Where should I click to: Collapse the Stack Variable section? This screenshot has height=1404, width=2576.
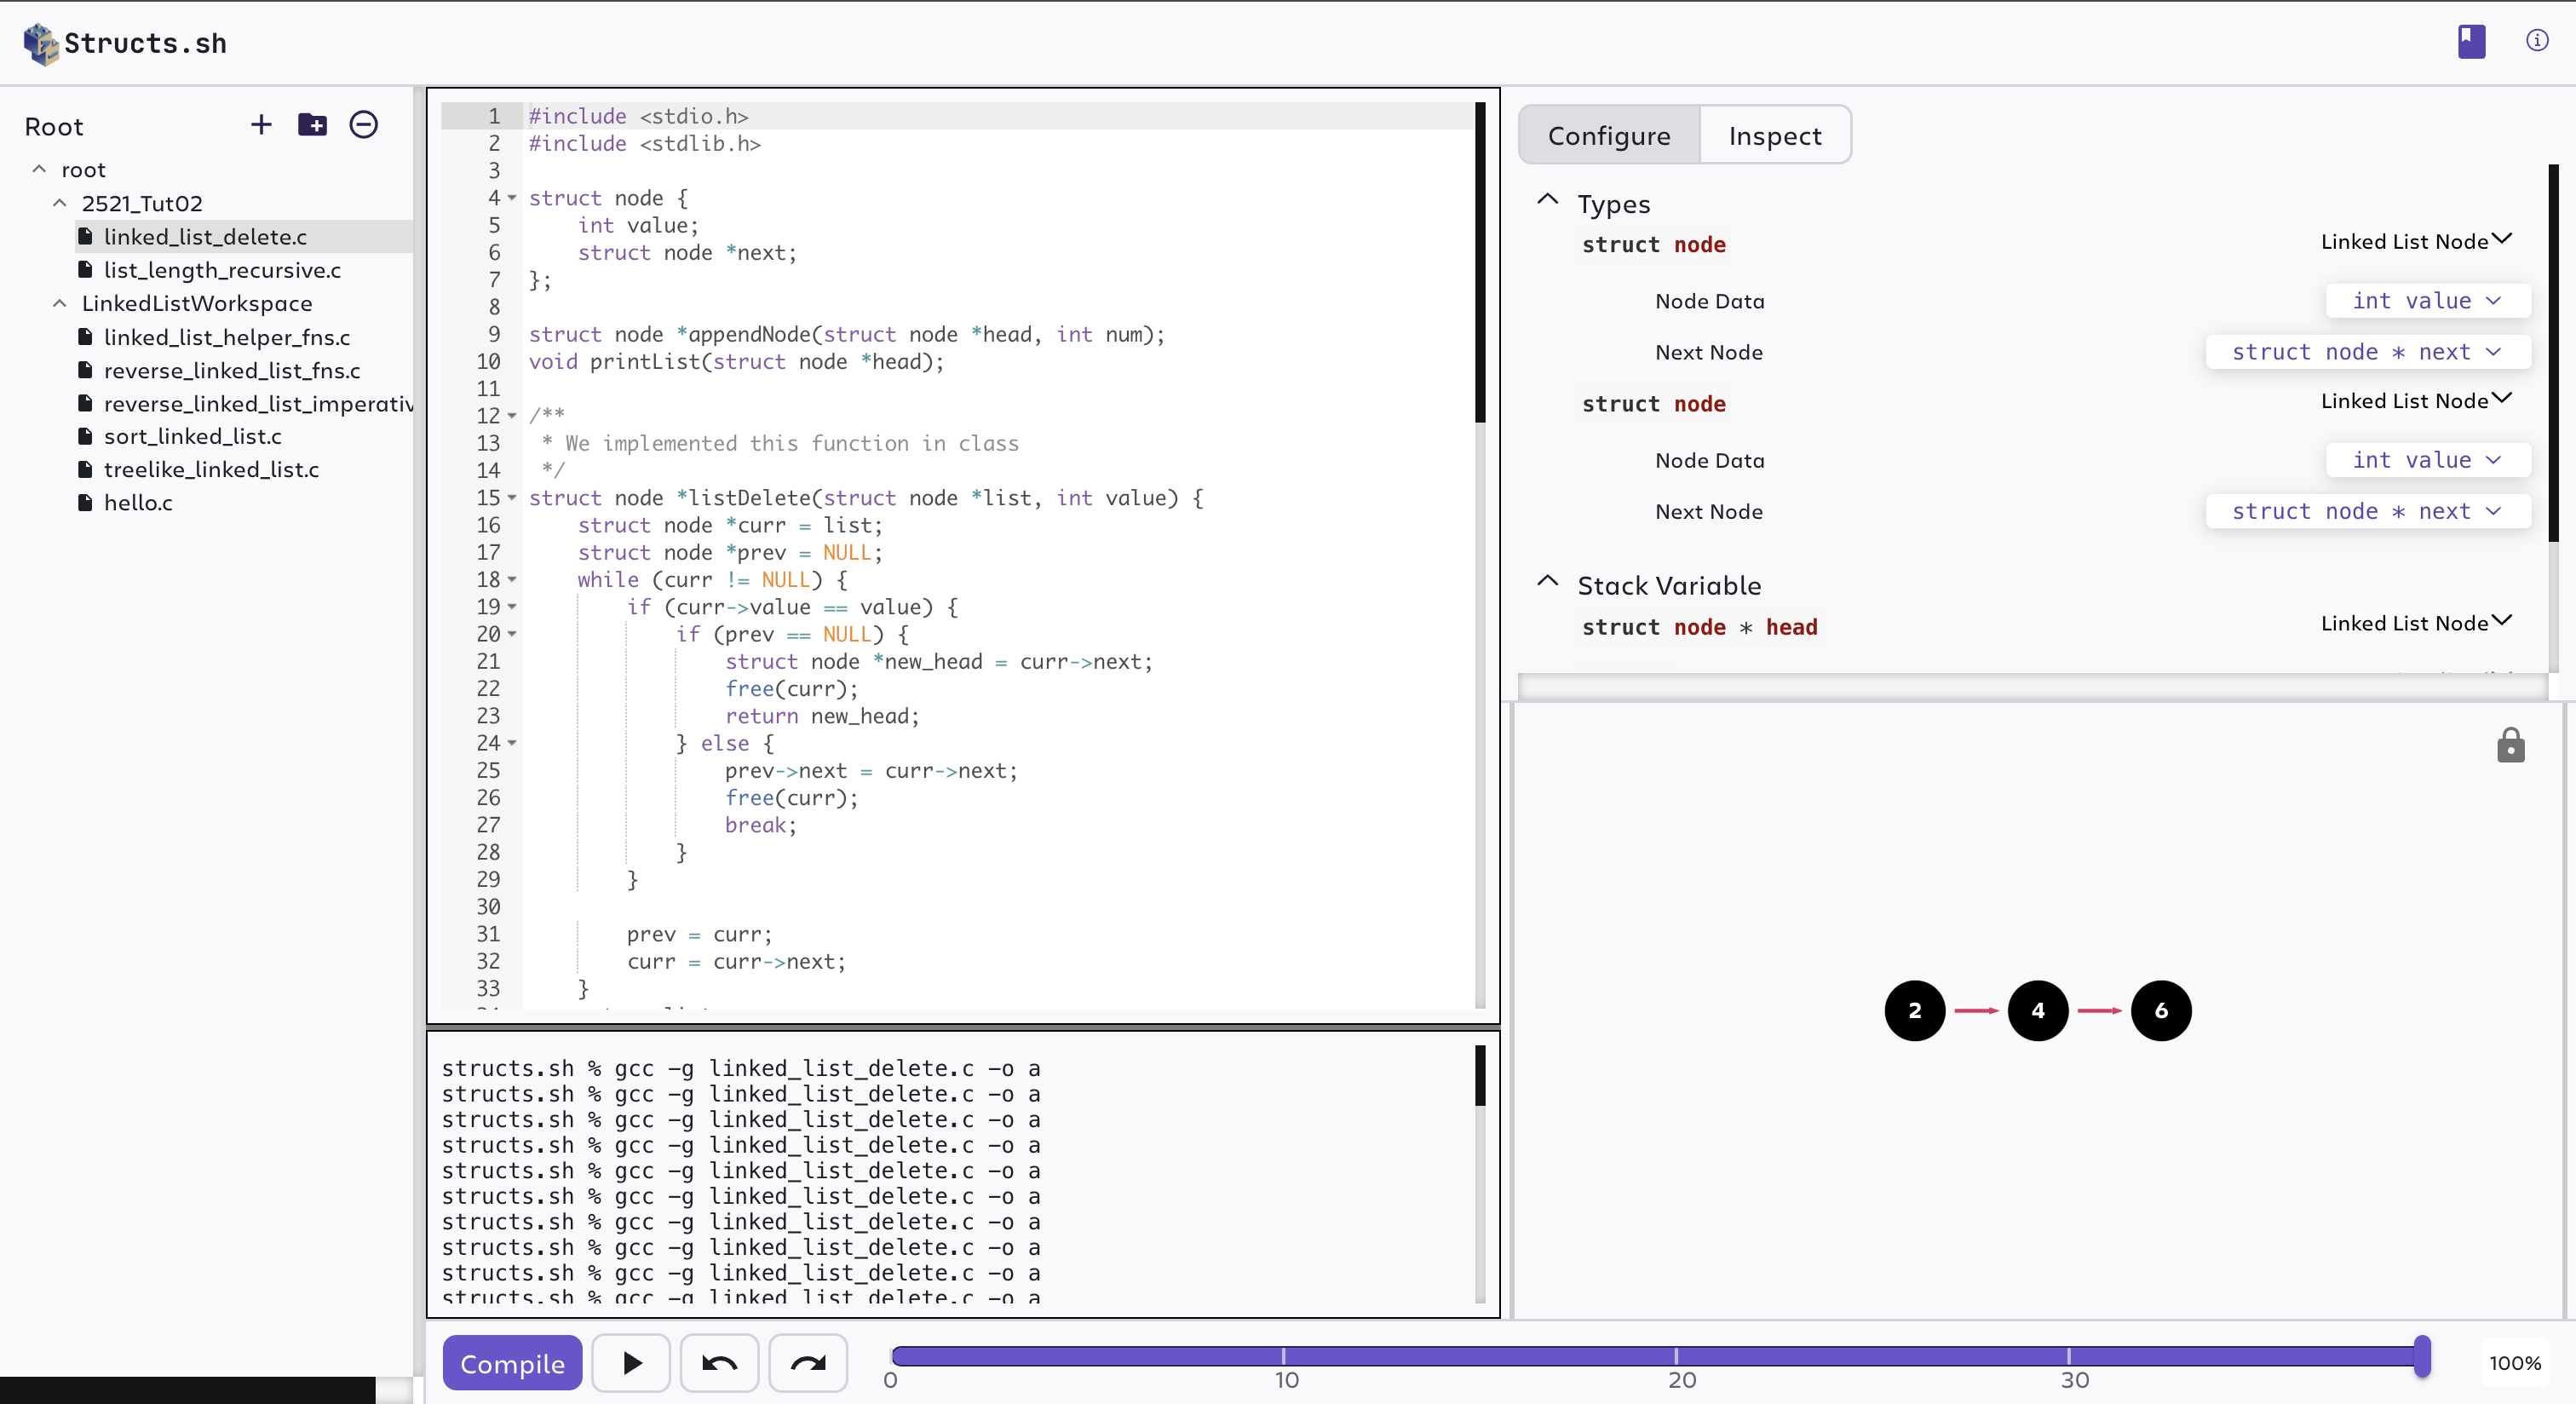[x=1547, y=582]
